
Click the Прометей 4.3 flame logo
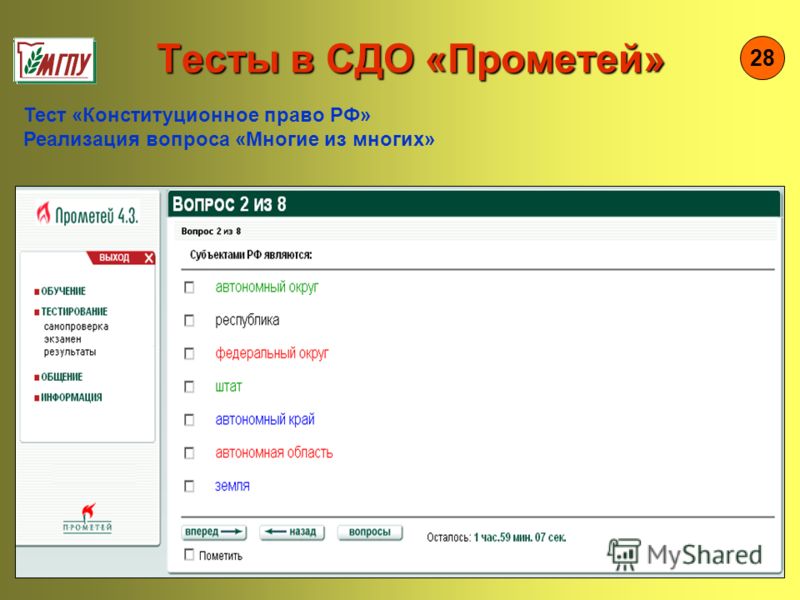click(87, 214)
